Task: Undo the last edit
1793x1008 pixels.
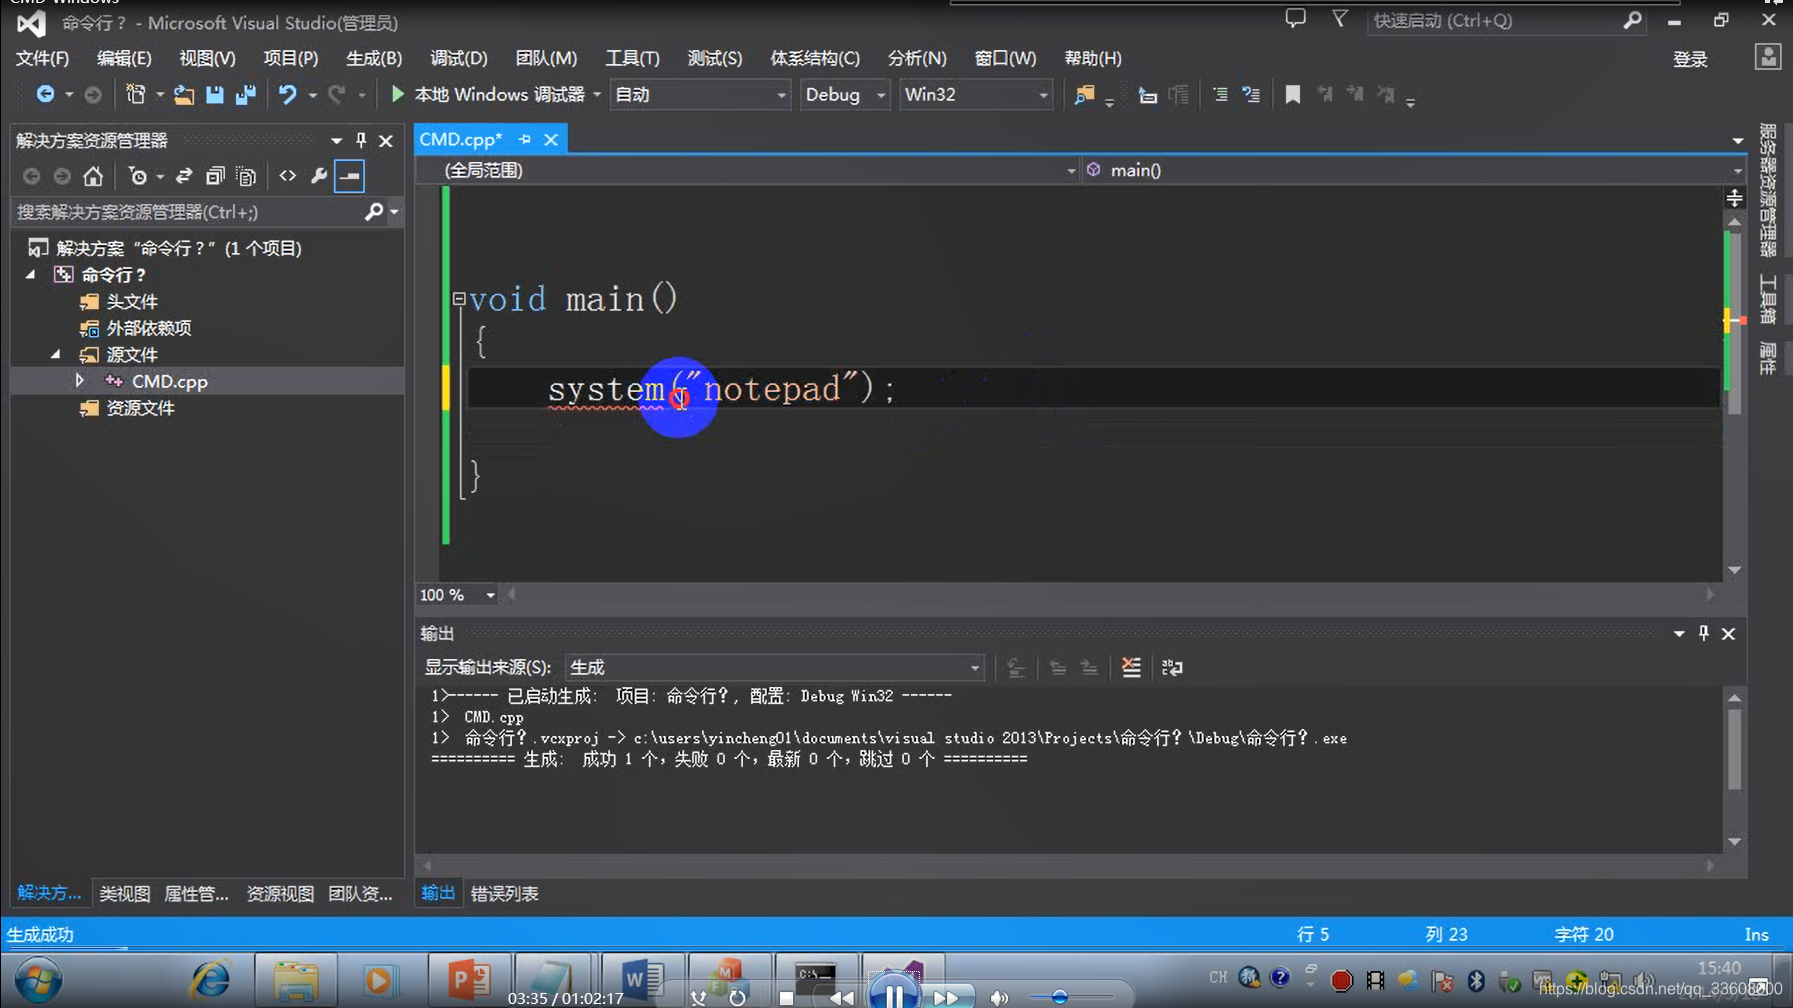Action: tap(287, 94)
